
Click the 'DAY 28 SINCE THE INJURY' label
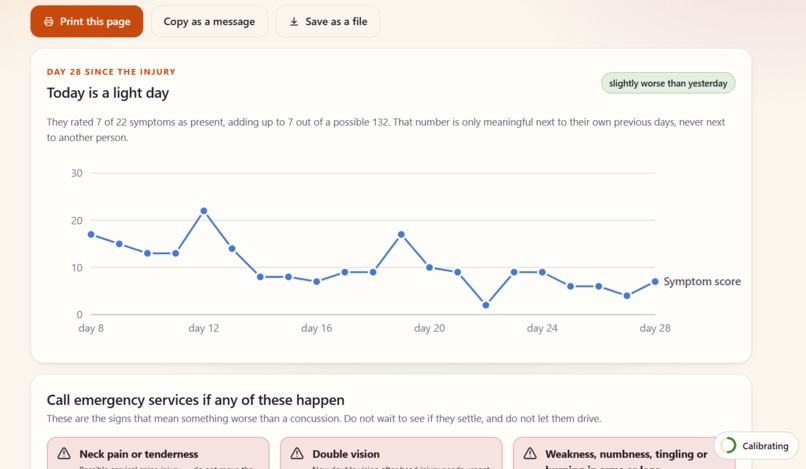tap(111, 72)
